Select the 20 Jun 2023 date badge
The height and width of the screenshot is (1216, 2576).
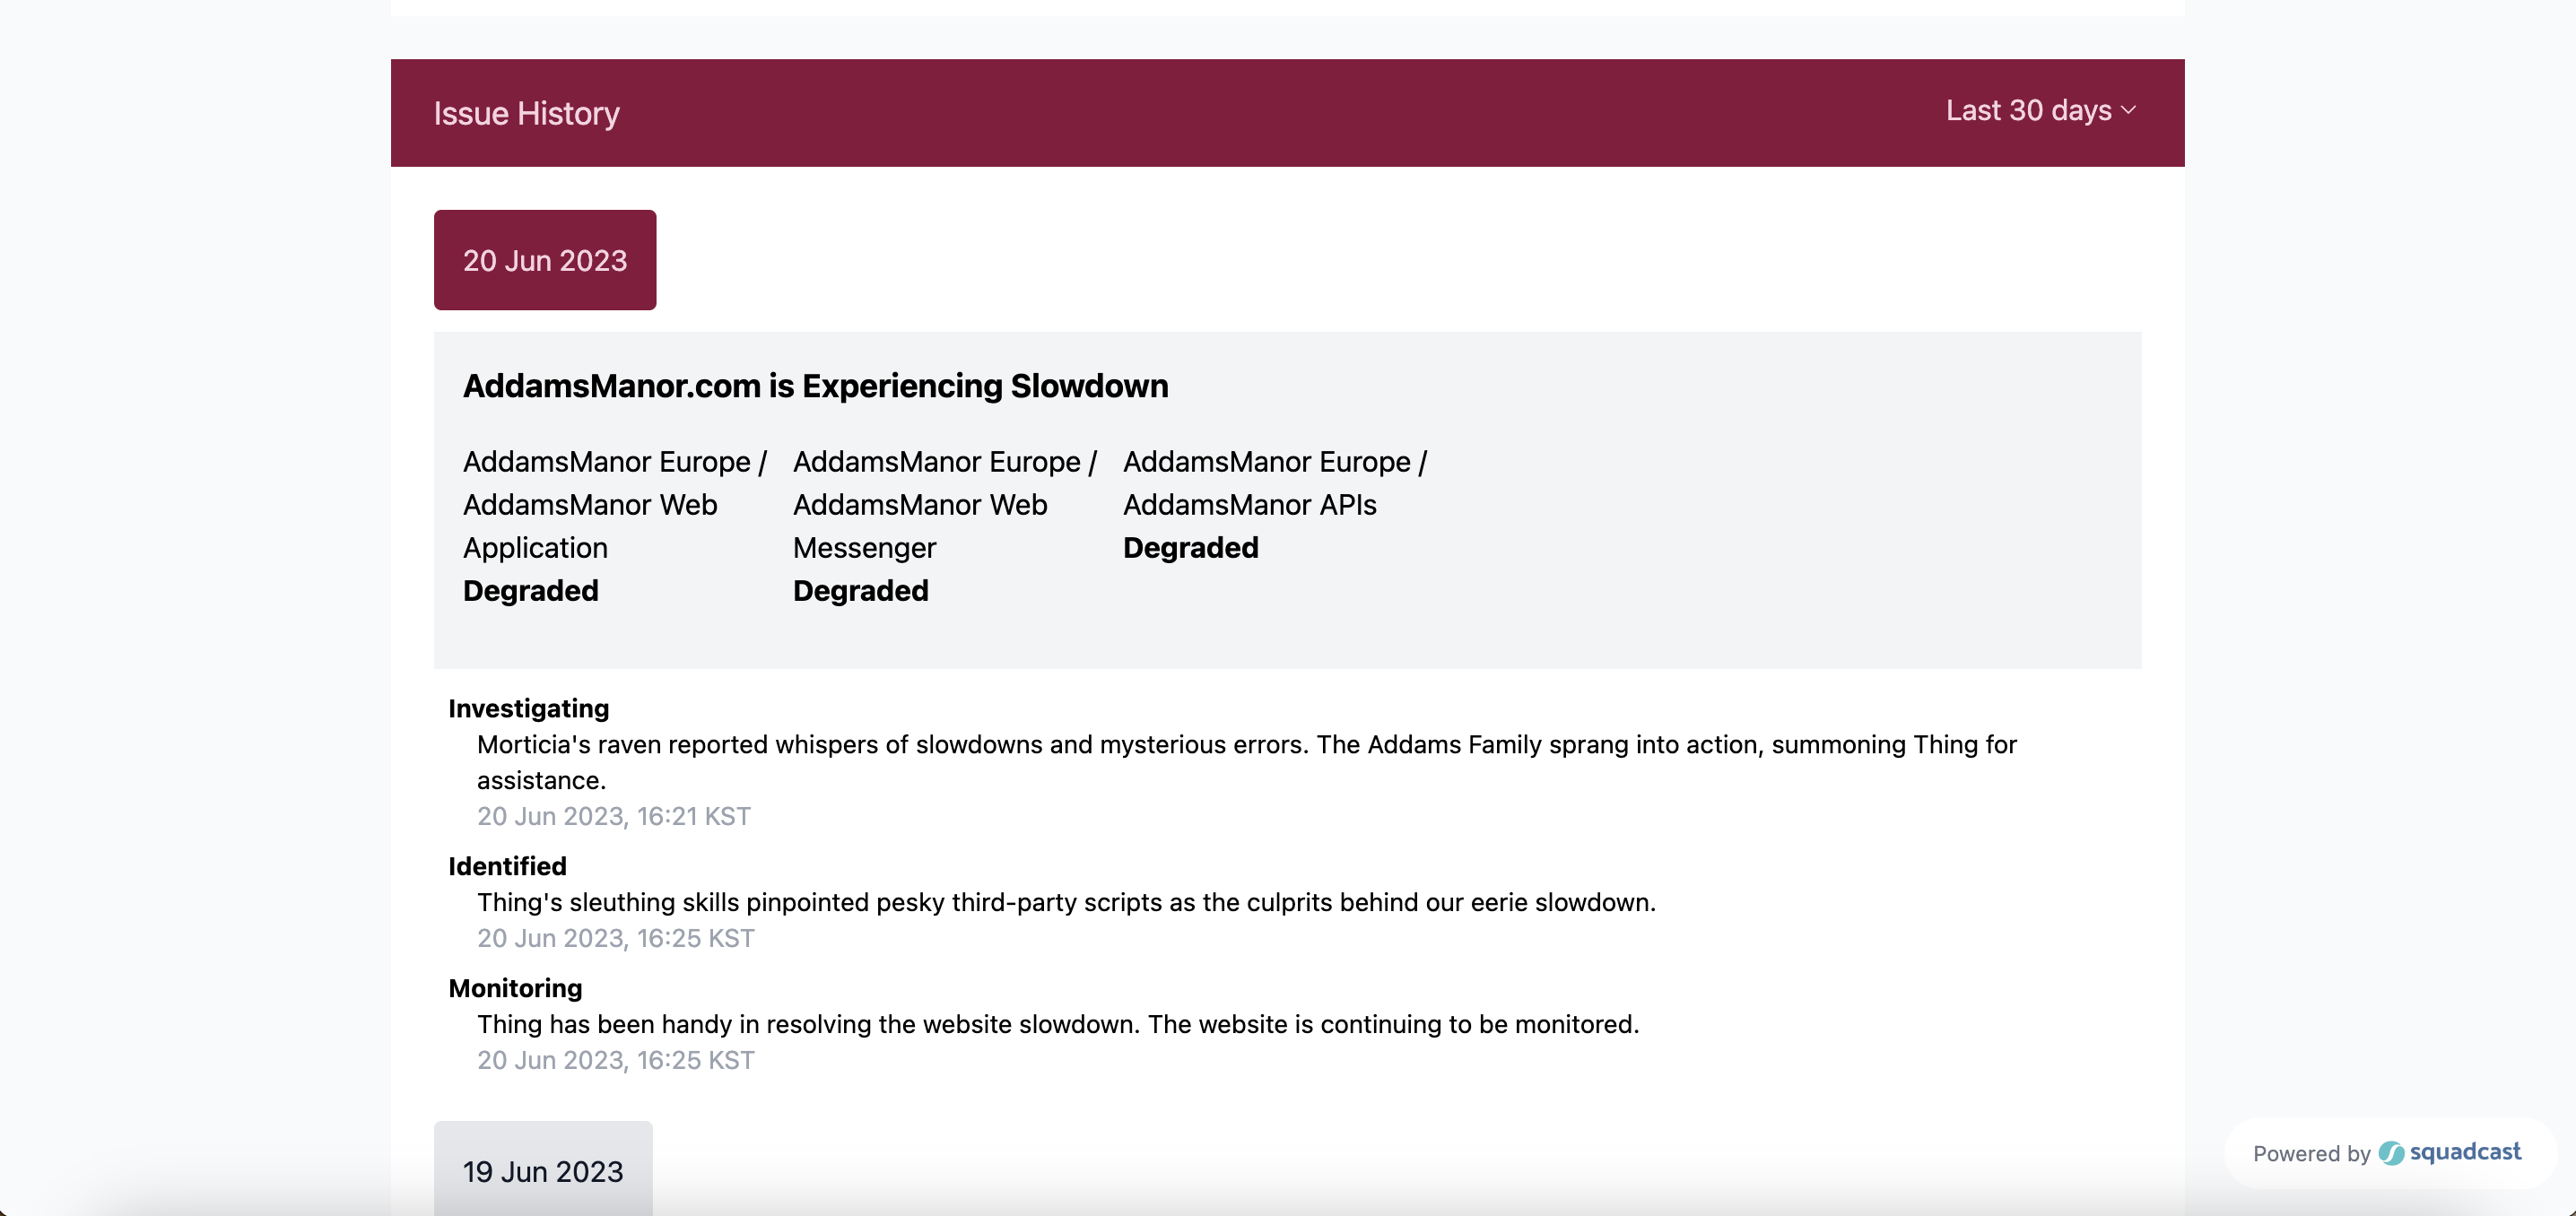[545, 260]
